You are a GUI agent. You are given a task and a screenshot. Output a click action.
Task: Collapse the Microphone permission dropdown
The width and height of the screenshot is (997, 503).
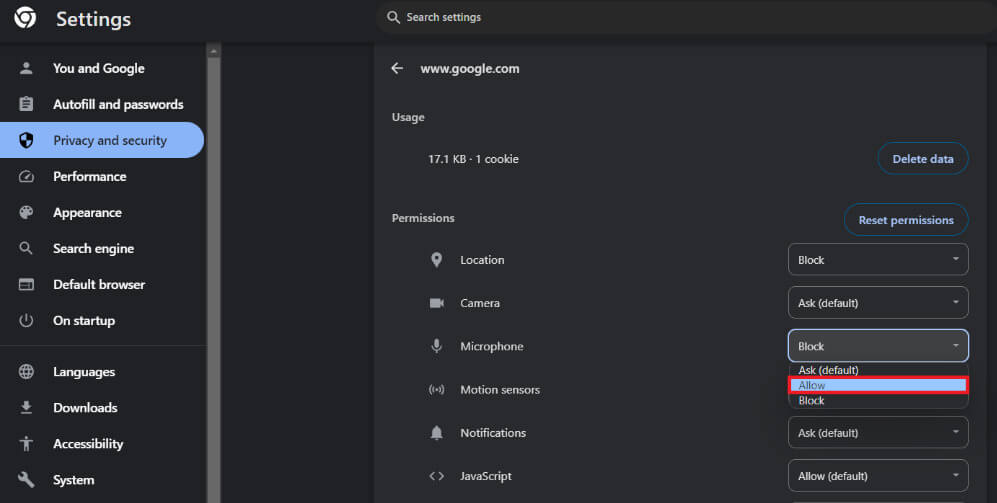878,346
